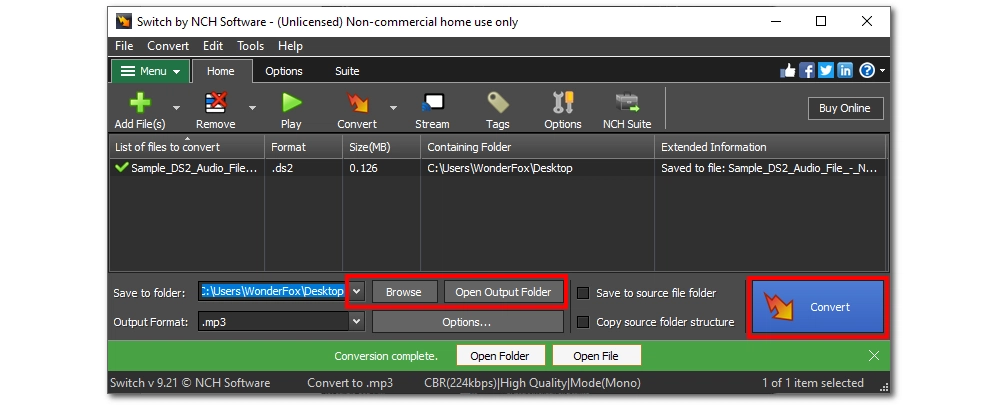1000x405 pixels.
Task: Click the blue help question-mark icon
Action: click(x=867, y=71)
